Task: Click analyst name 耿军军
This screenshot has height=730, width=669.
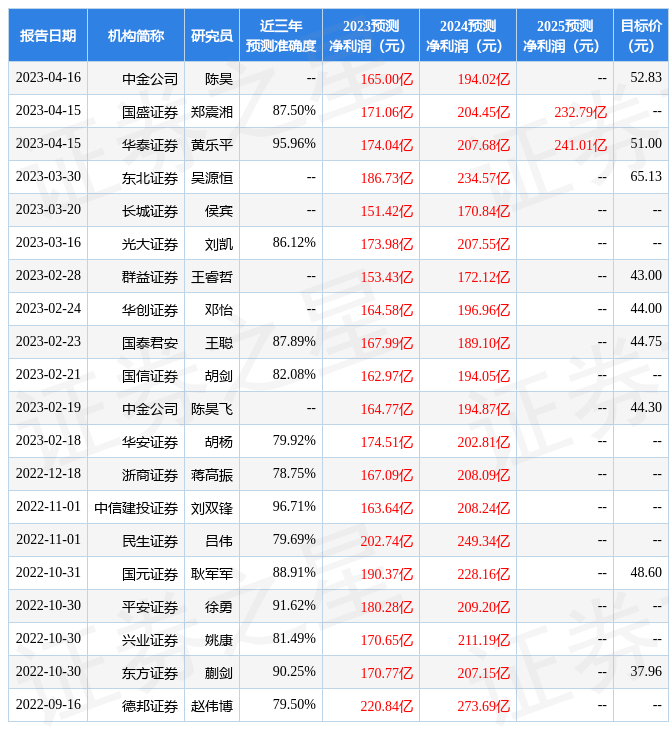Action: tap(211, 574)
